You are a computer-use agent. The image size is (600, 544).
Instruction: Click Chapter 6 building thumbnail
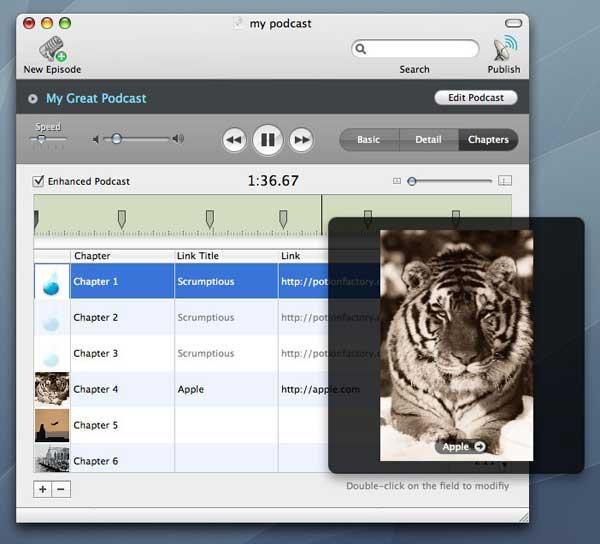(52, 458)
